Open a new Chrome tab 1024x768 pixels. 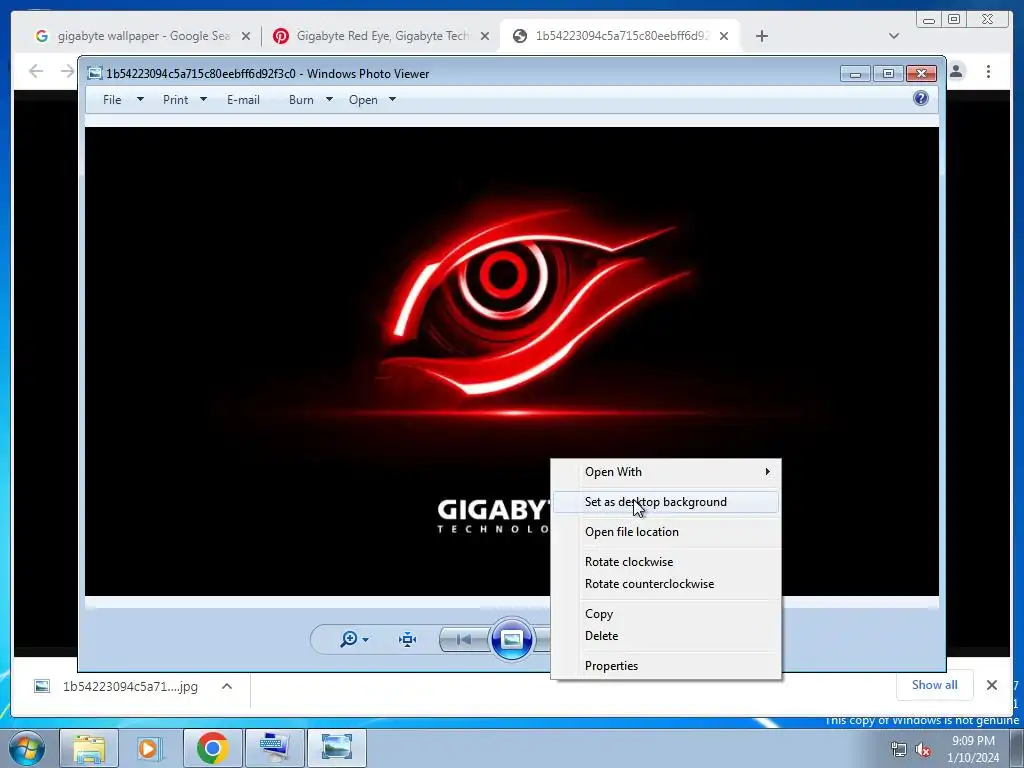[x=761, y=36]
